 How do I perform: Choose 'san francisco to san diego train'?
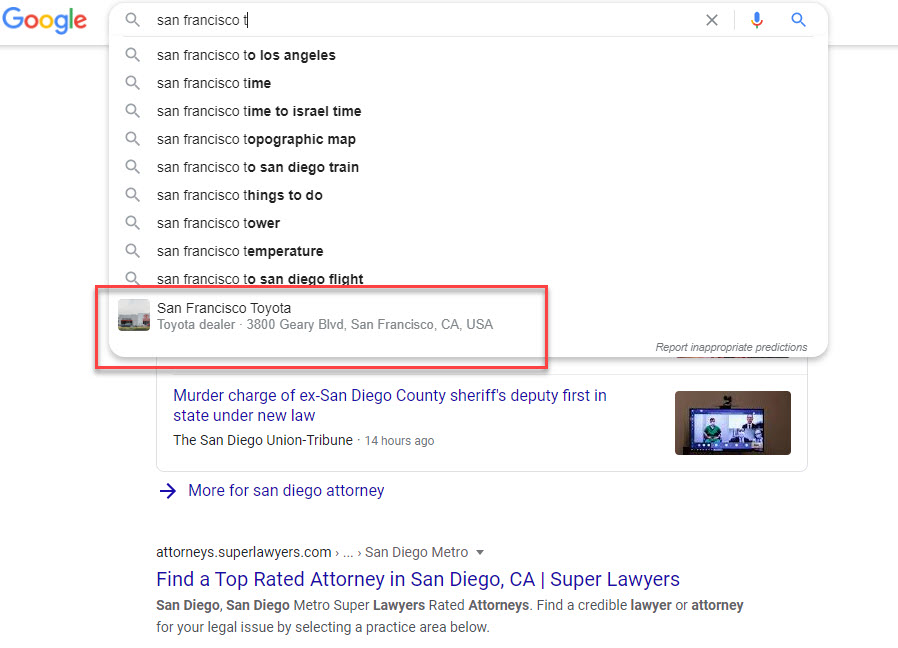point(258,167)
